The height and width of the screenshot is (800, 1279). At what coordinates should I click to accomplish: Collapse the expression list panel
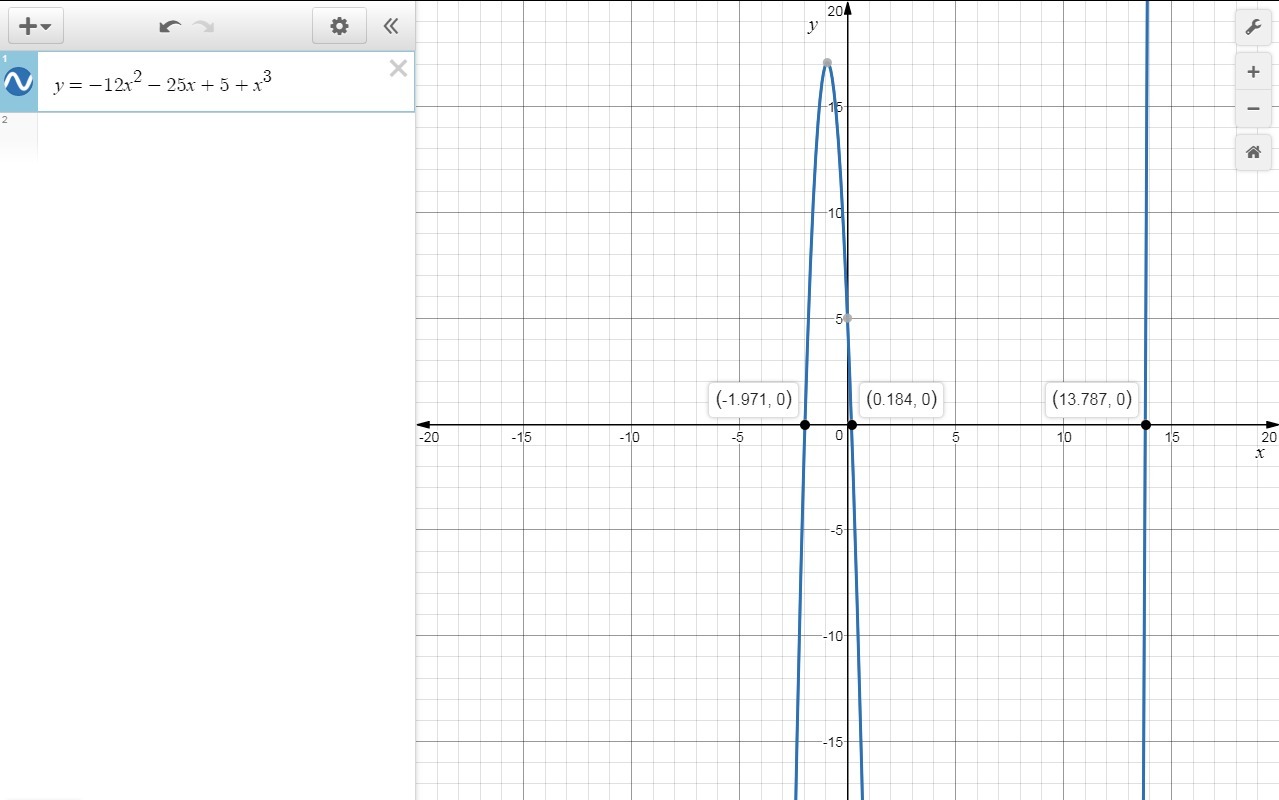point(391,26)
